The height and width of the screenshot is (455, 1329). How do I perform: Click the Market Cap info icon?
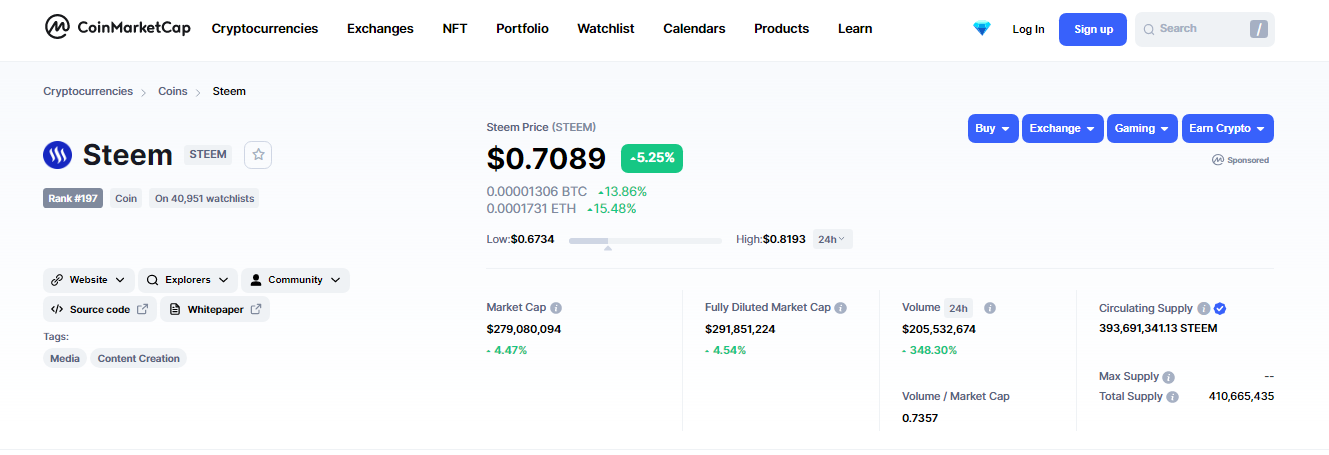(556, 308)
